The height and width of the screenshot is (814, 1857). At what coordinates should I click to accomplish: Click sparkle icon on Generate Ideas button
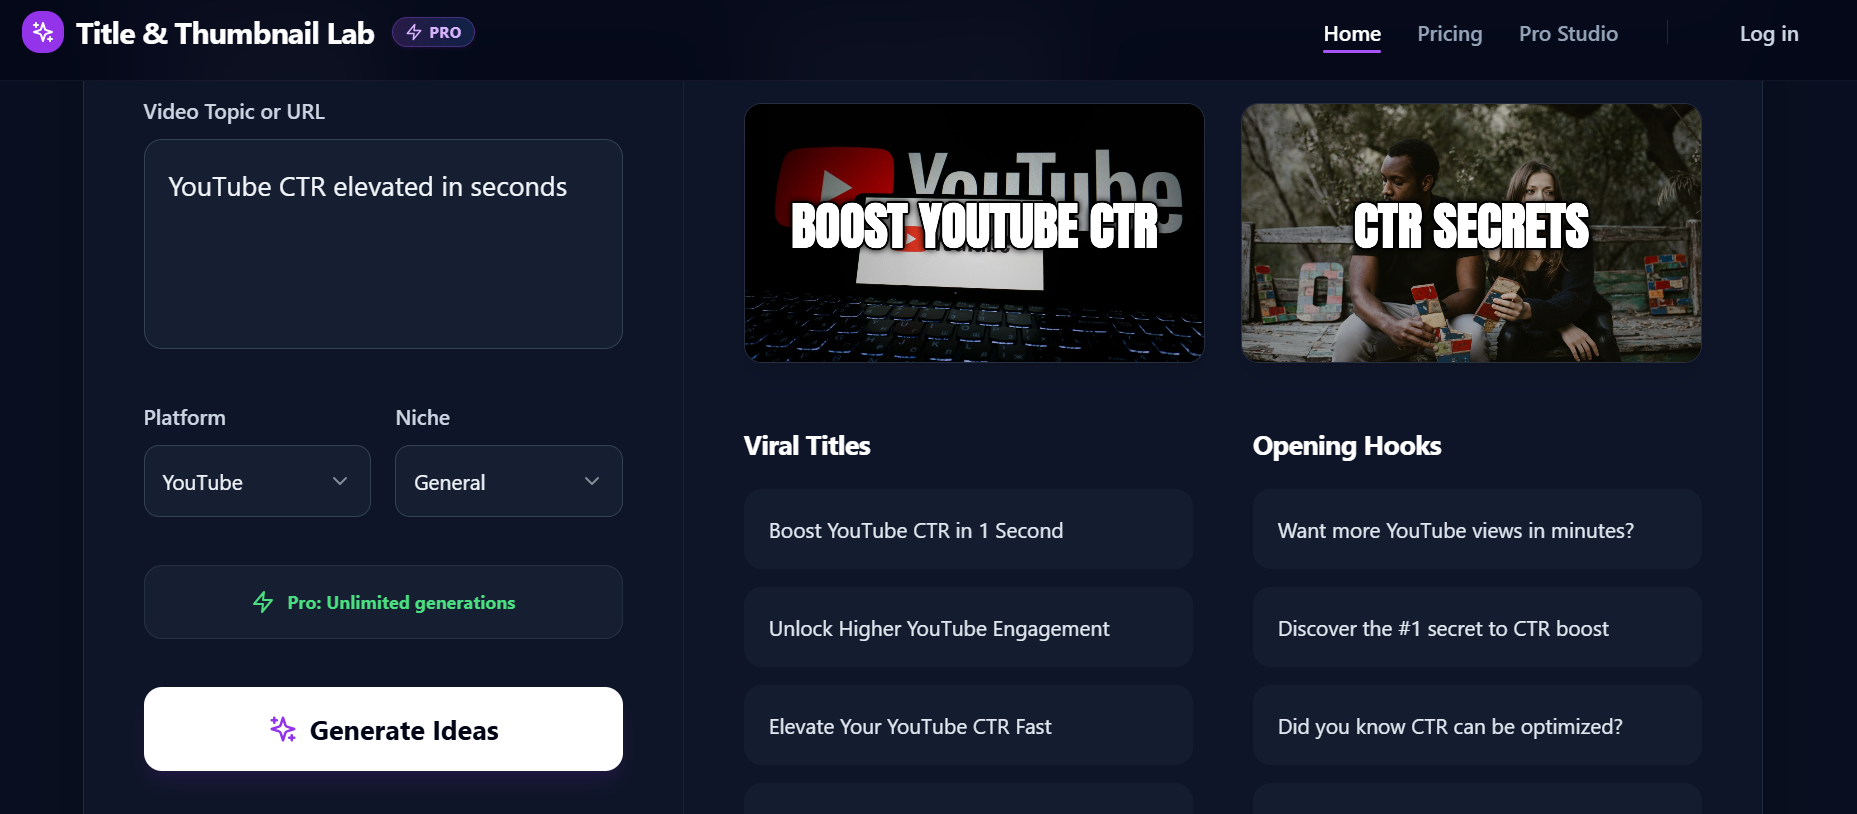click(x=283, y=729)
